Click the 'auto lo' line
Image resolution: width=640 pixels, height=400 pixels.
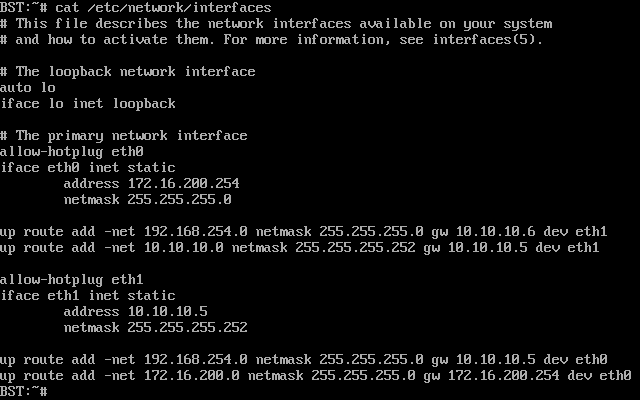[x=28, y=87]
